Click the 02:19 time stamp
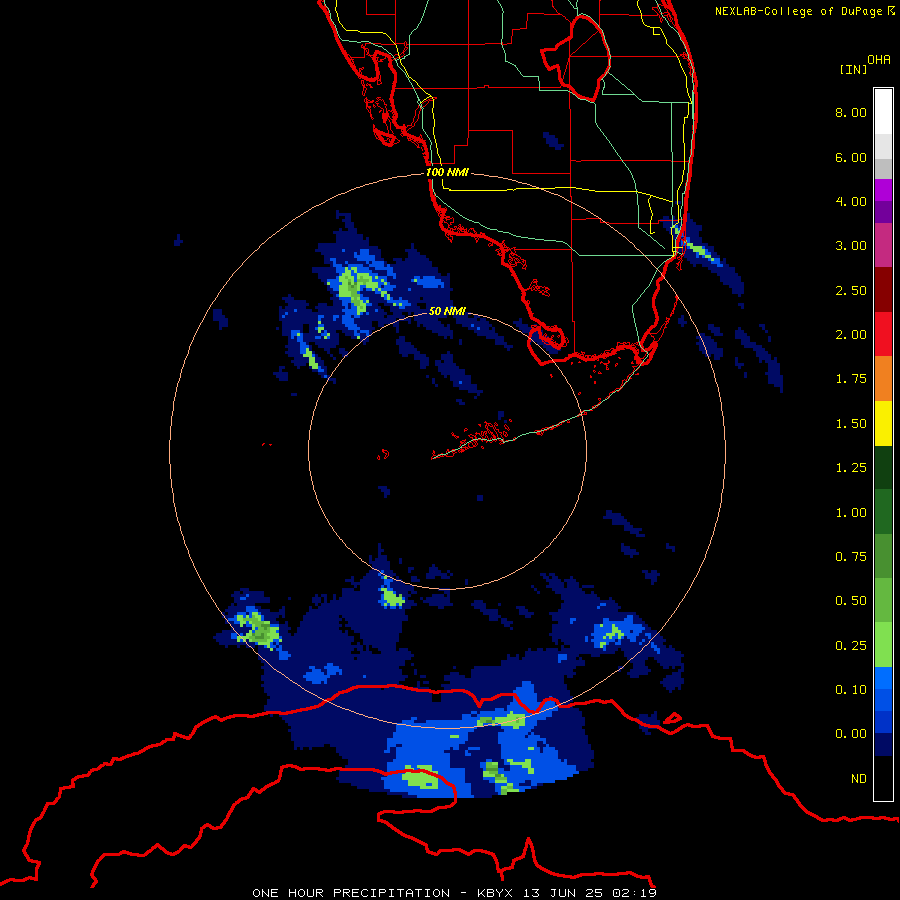This screenshot has width=900, height=900. pyautogui.click(x=634, y=893)
